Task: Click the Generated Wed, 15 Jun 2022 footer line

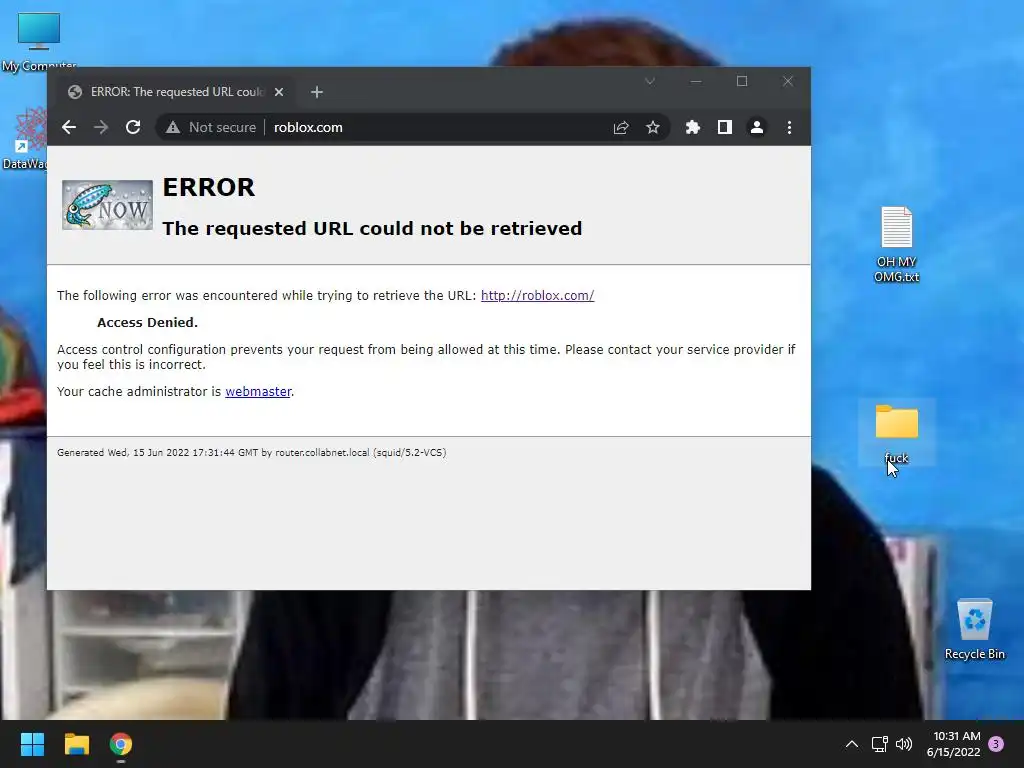Action: tap(251, 453)
